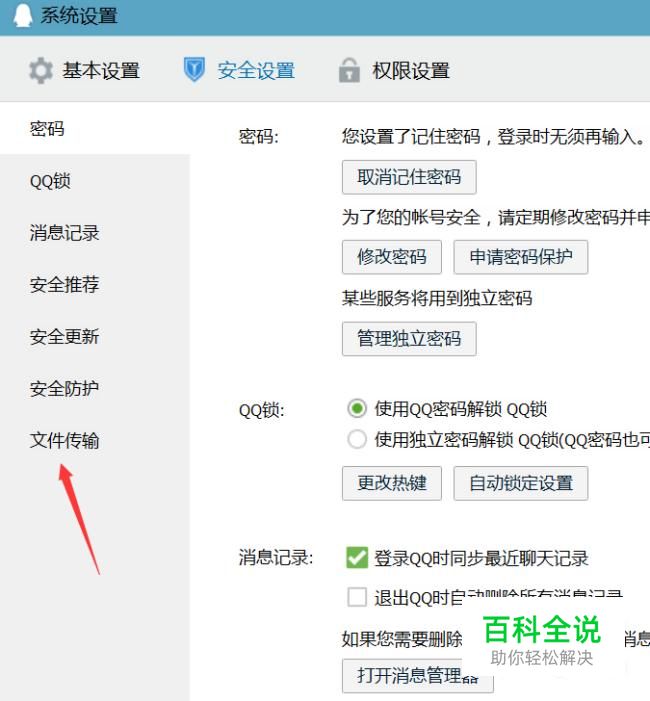Image resolution: width=650 pixels, height=701 pixels.
Task: Click the 为了您的帐号安全 notice text
Action: [x=496, y=218]
